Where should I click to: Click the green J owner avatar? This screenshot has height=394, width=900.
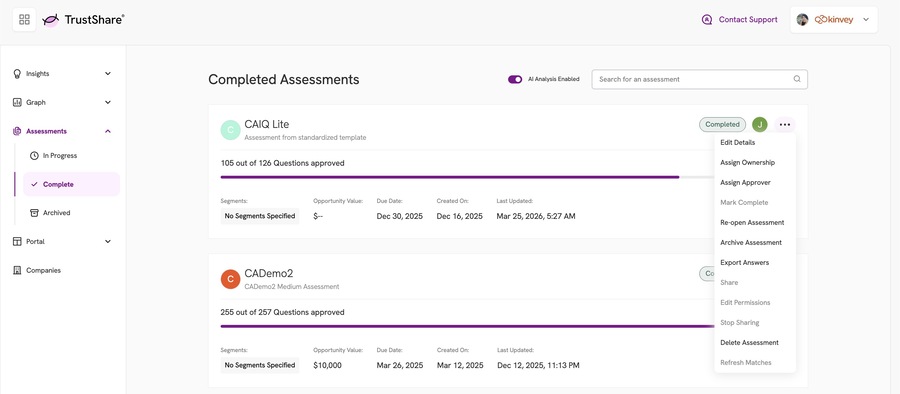[759, 125]
